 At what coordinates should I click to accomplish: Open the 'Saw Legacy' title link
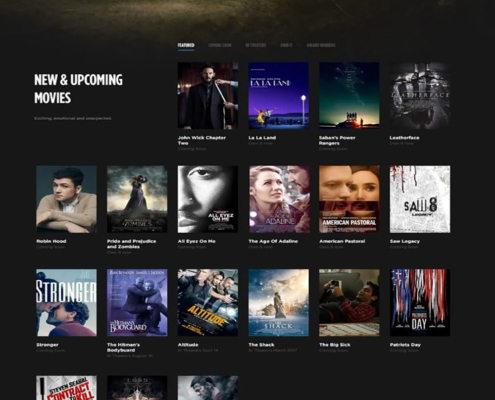click(405, 241)
